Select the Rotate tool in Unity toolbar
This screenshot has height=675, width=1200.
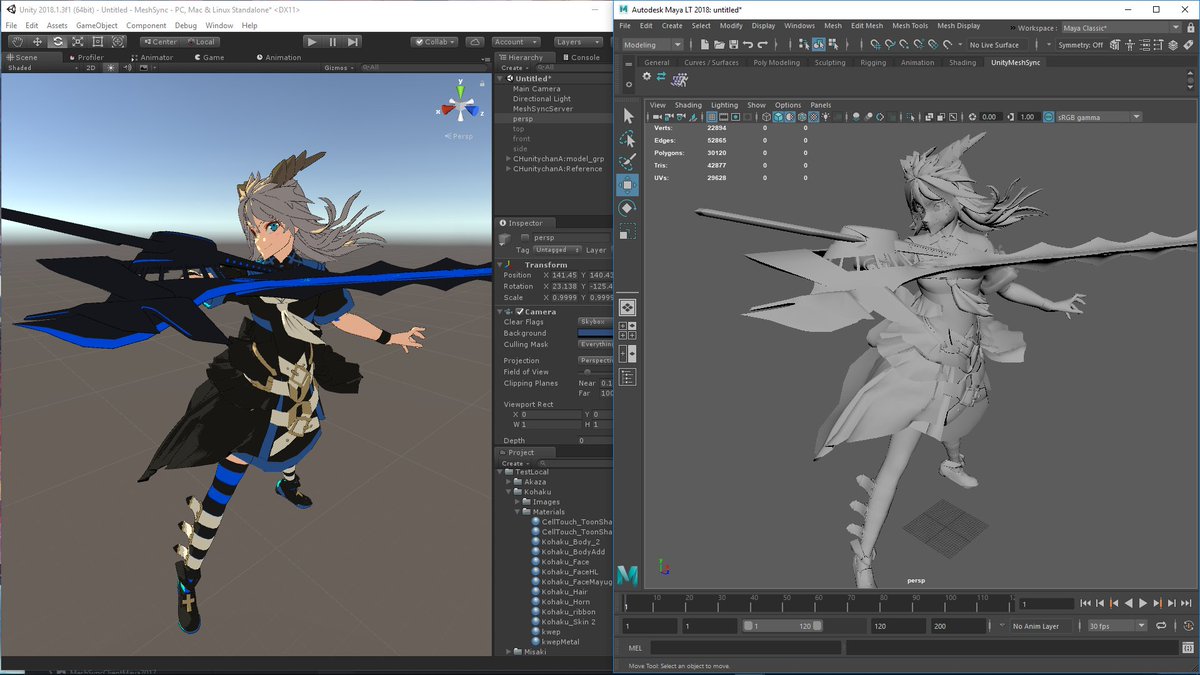point(57,42)
